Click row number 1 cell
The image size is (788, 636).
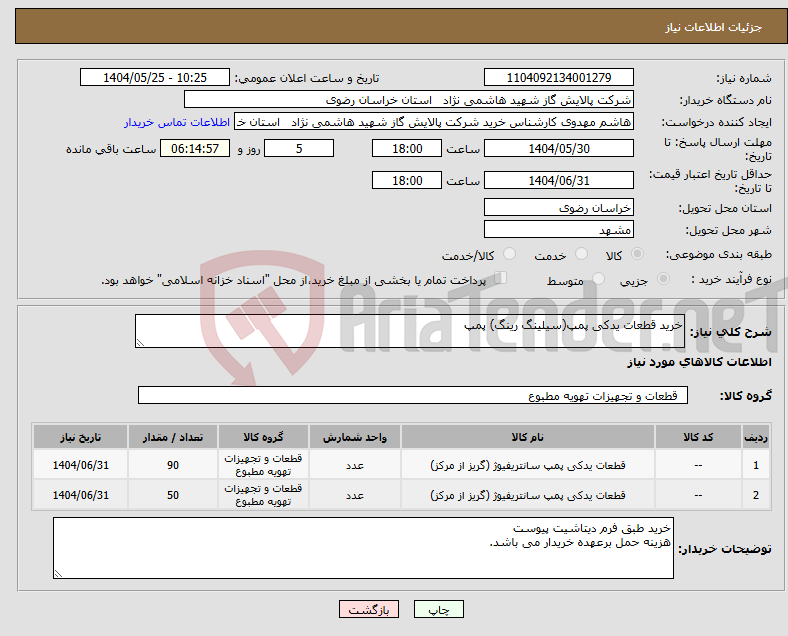tap(756, 465)
